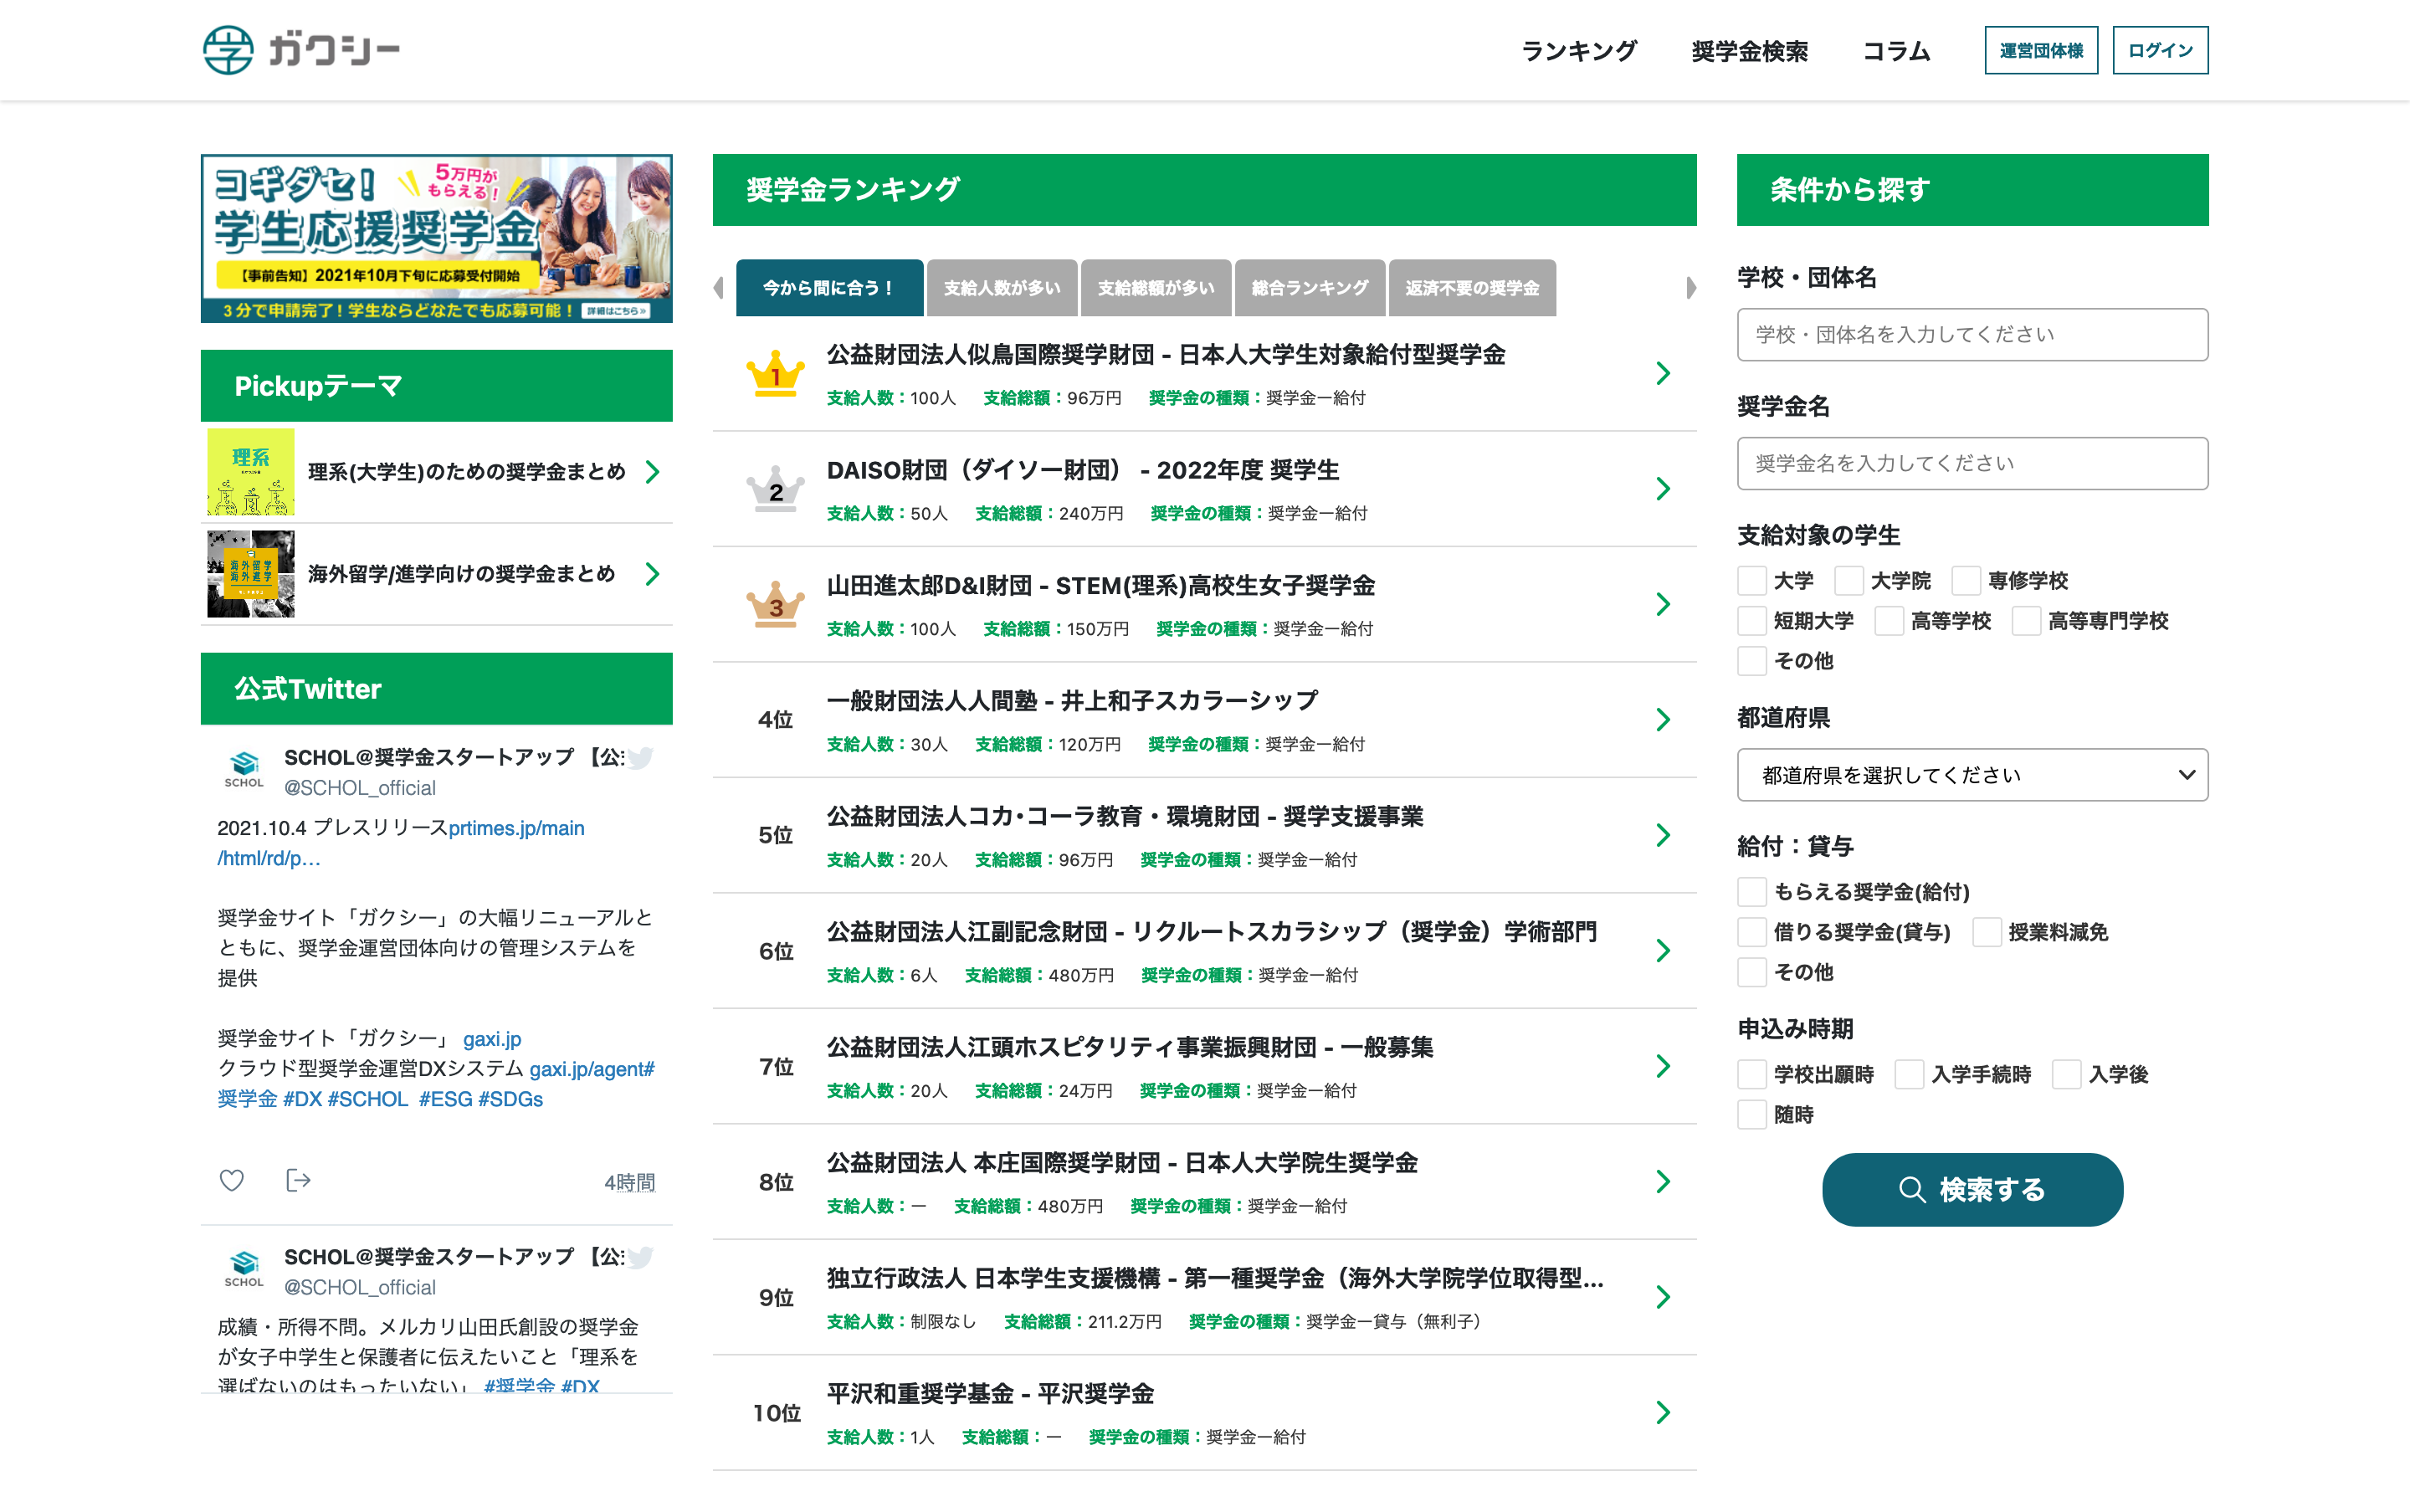Check the 高等学校 checkbox
The height and width of the screenshot is (1512, 2410).
(x=1889, y=621)
